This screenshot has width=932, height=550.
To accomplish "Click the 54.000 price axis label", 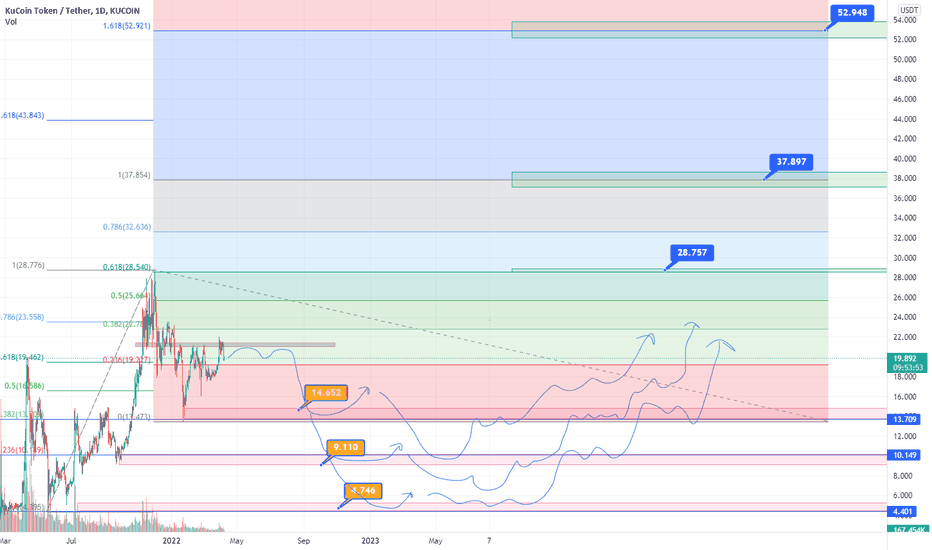I will pyautogui.click(x=904, y=20).
